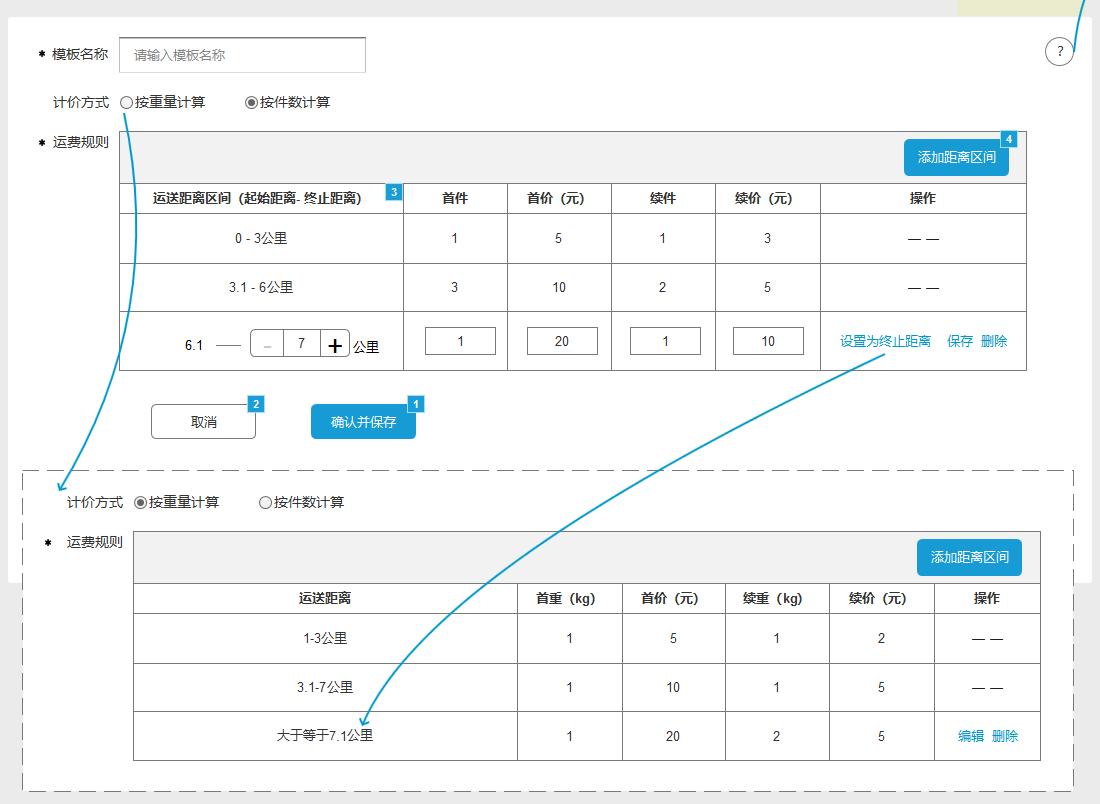Click lower panel 添加距离区间 button

(970, 557)
